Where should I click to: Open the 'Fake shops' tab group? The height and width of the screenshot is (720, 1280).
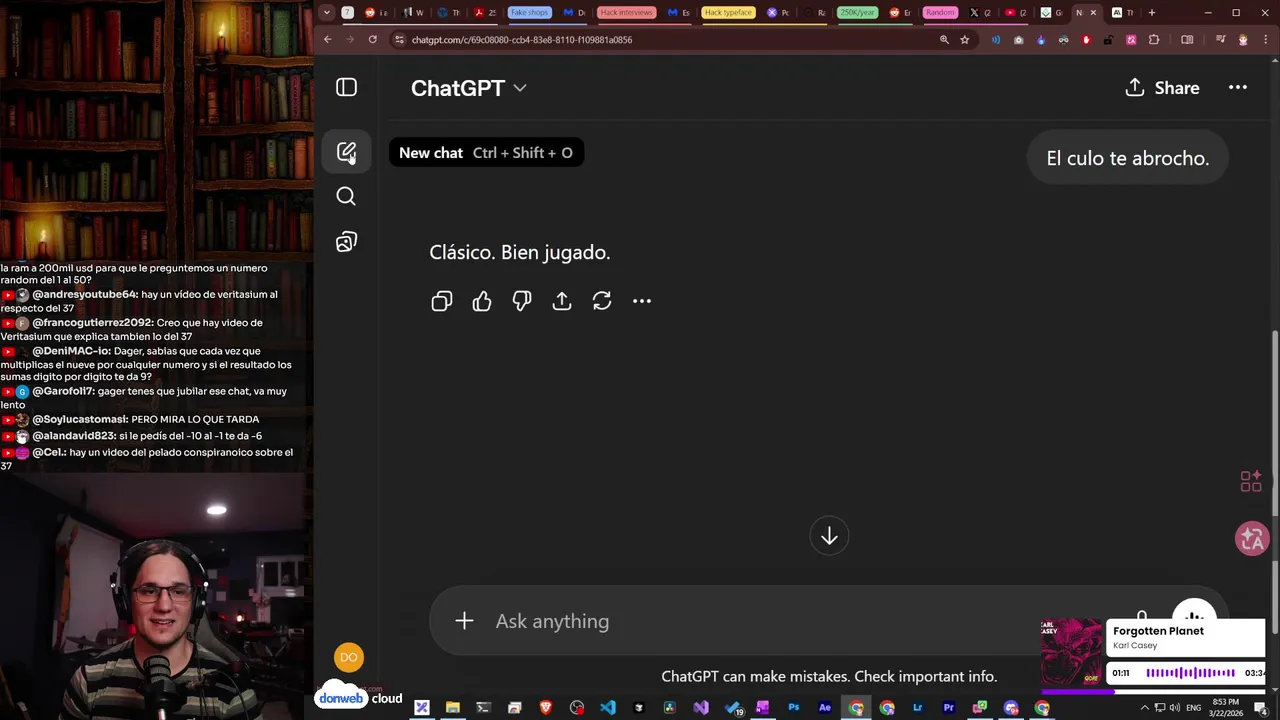click(x=529, y=13)
